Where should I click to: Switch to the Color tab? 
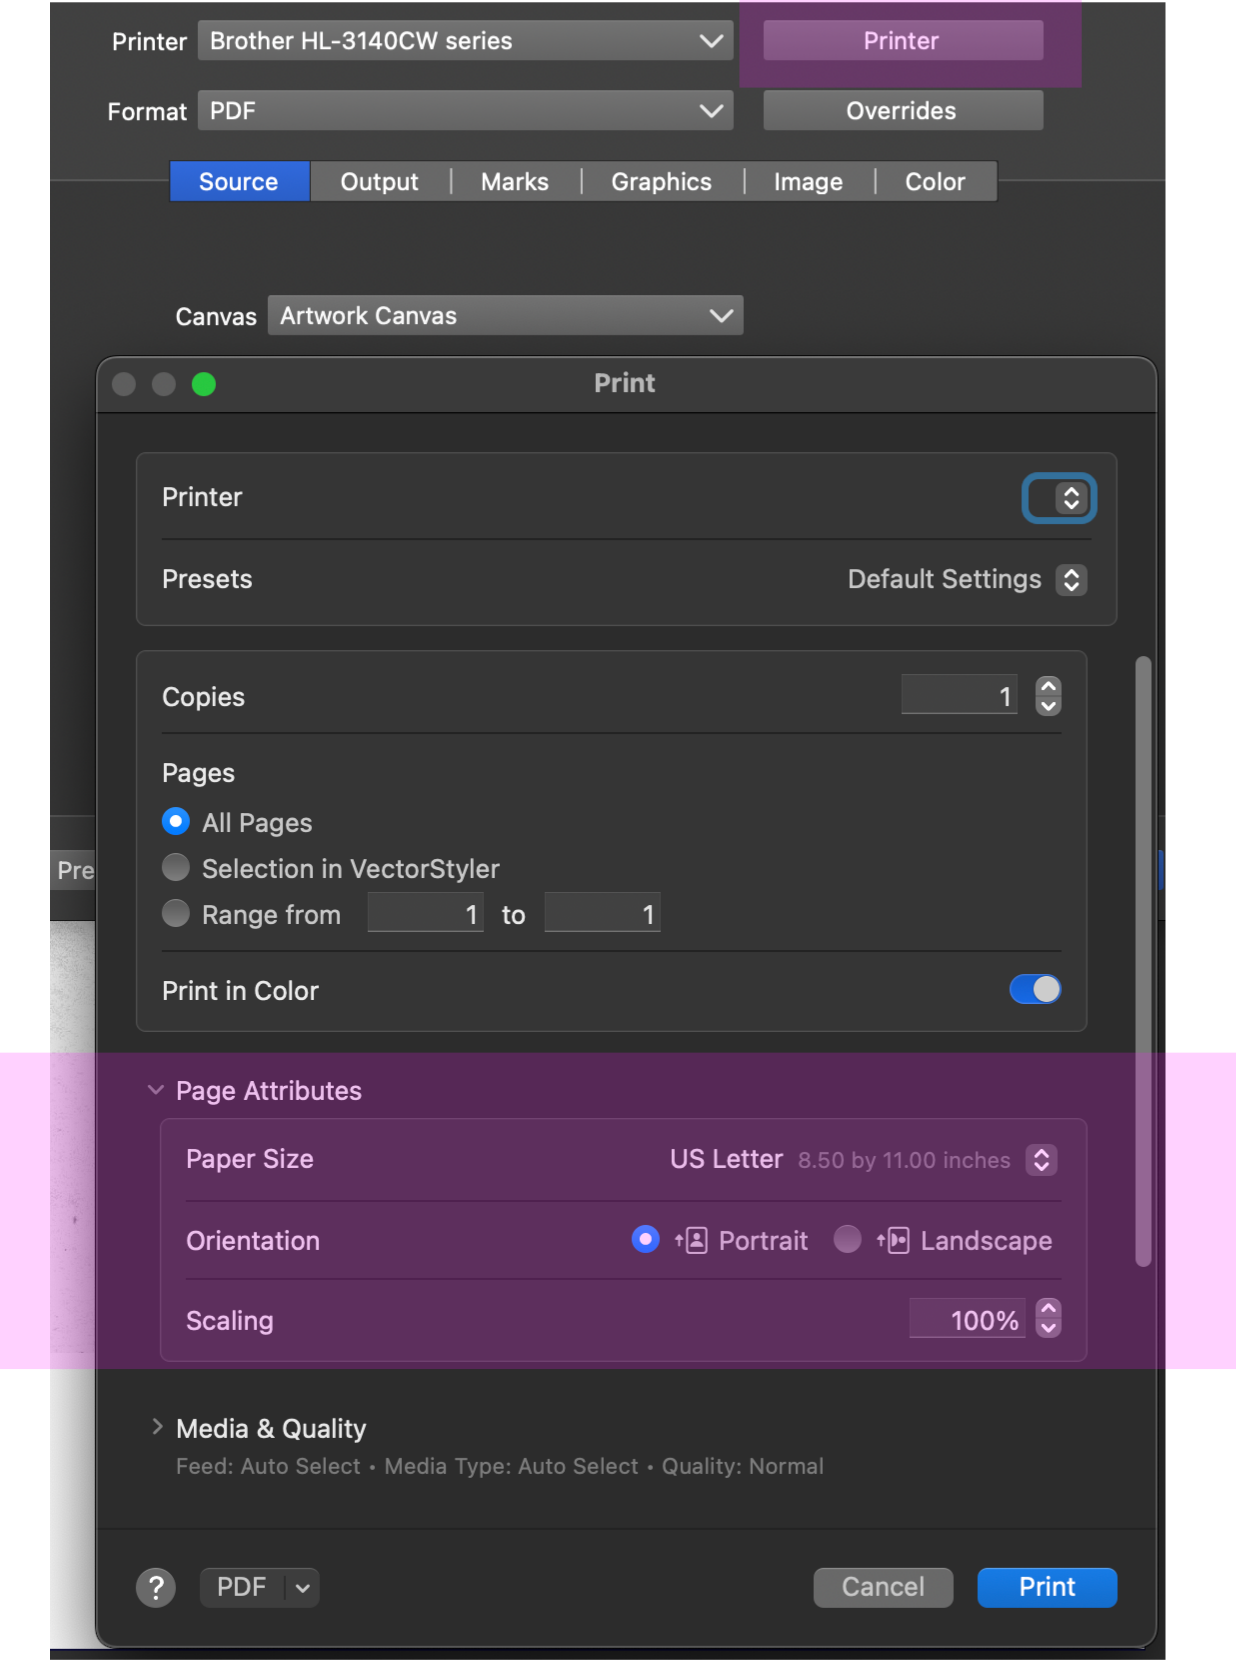[x=936, y=182]
